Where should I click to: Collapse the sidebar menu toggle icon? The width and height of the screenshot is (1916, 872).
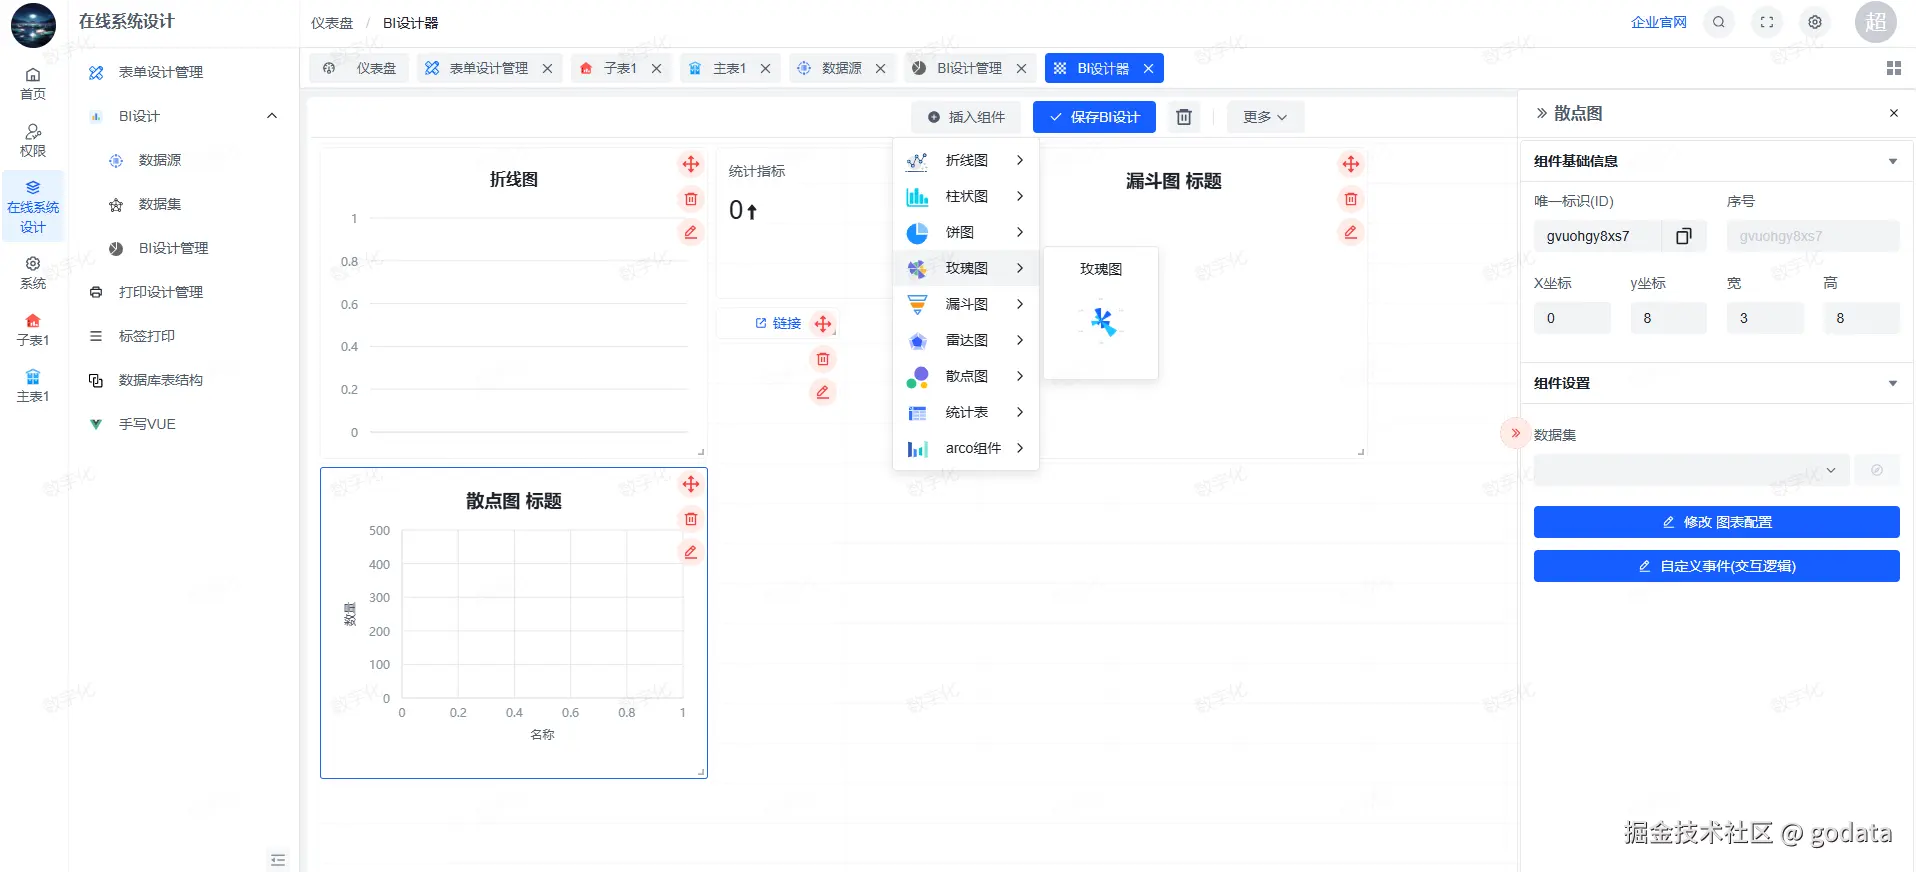[x=278, y=860]
